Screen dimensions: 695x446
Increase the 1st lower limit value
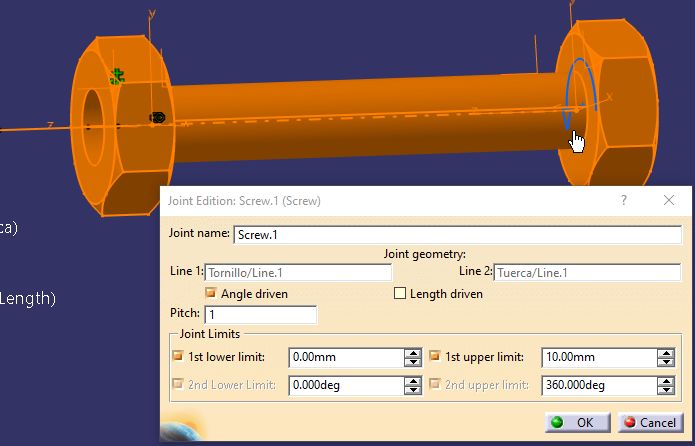(413, 353)
